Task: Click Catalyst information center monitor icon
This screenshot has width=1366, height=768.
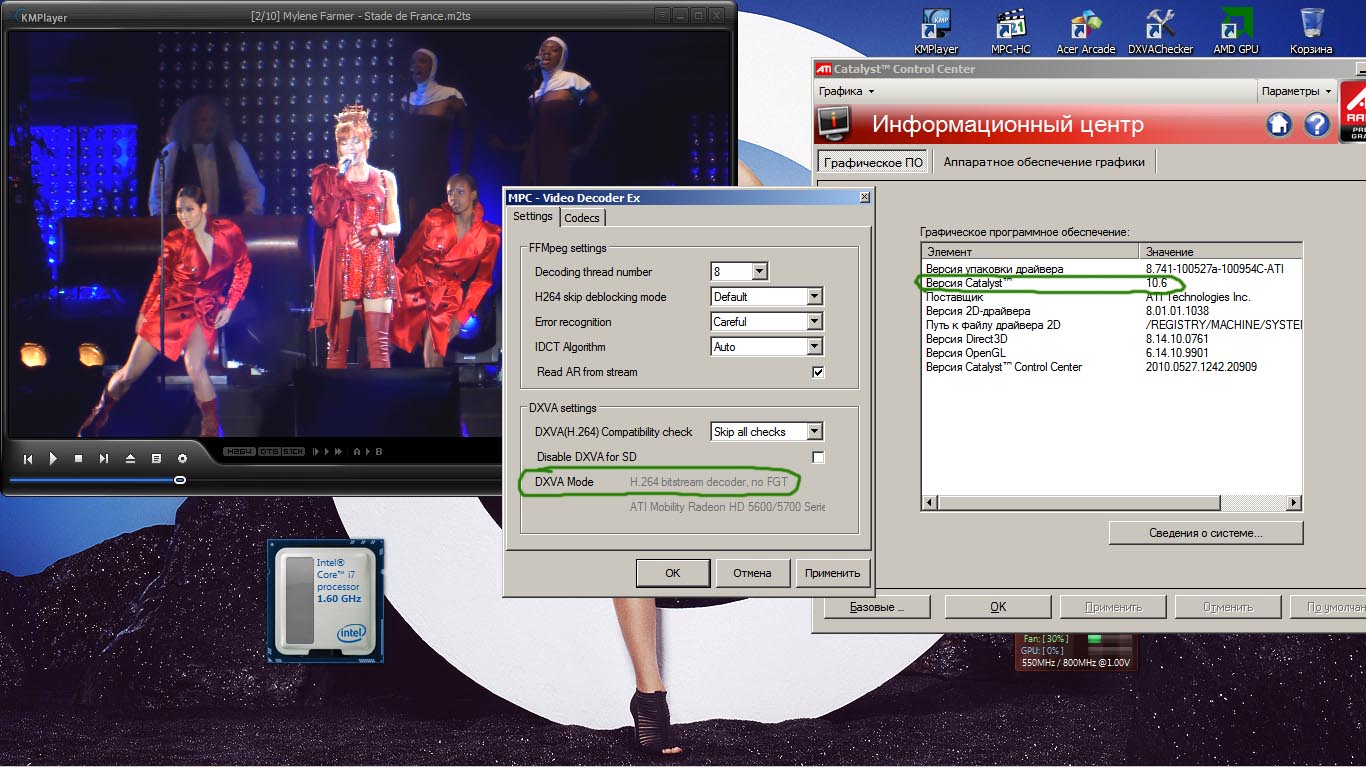Action: 834,124
